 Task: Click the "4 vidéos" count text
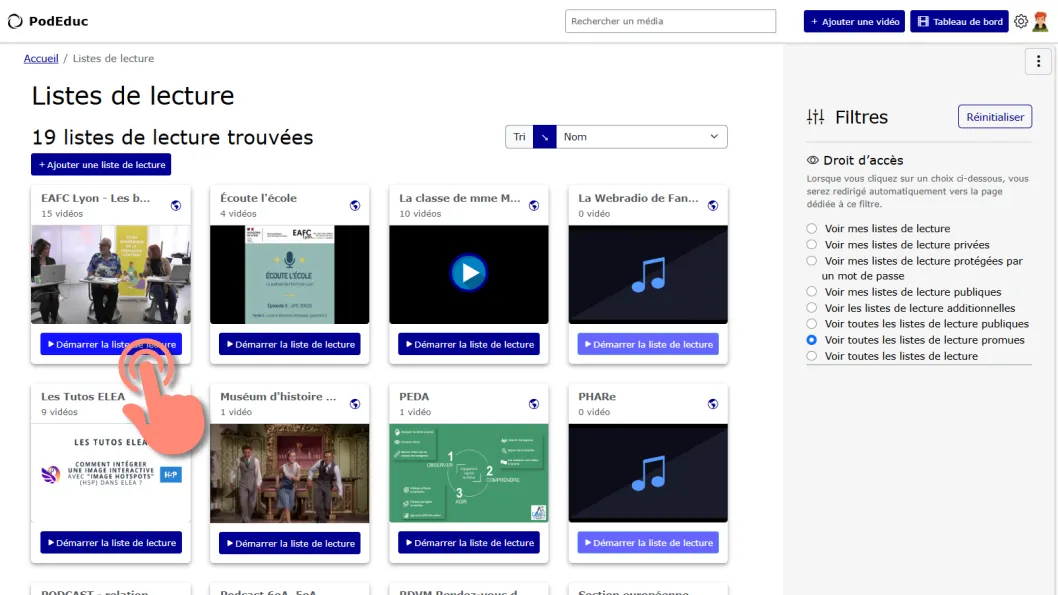click(x=238, y=214)
